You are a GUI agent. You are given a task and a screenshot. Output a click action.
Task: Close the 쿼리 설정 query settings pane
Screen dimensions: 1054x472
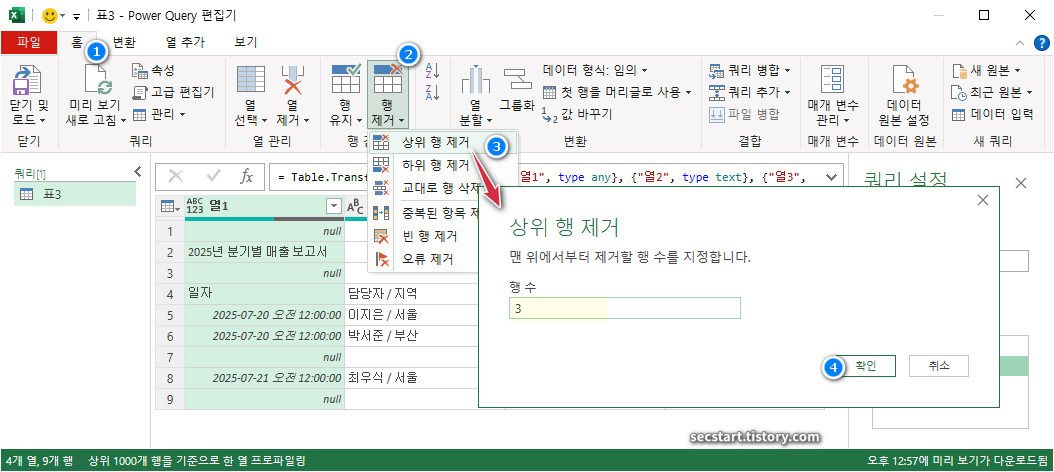[1021, 183]
